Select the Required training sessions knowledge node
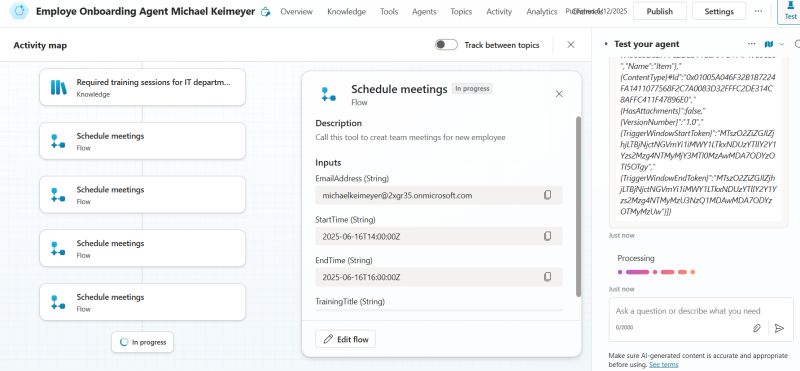Image resolution: width=800 pixels, height=371 pixels. click(x=142, y=87)
